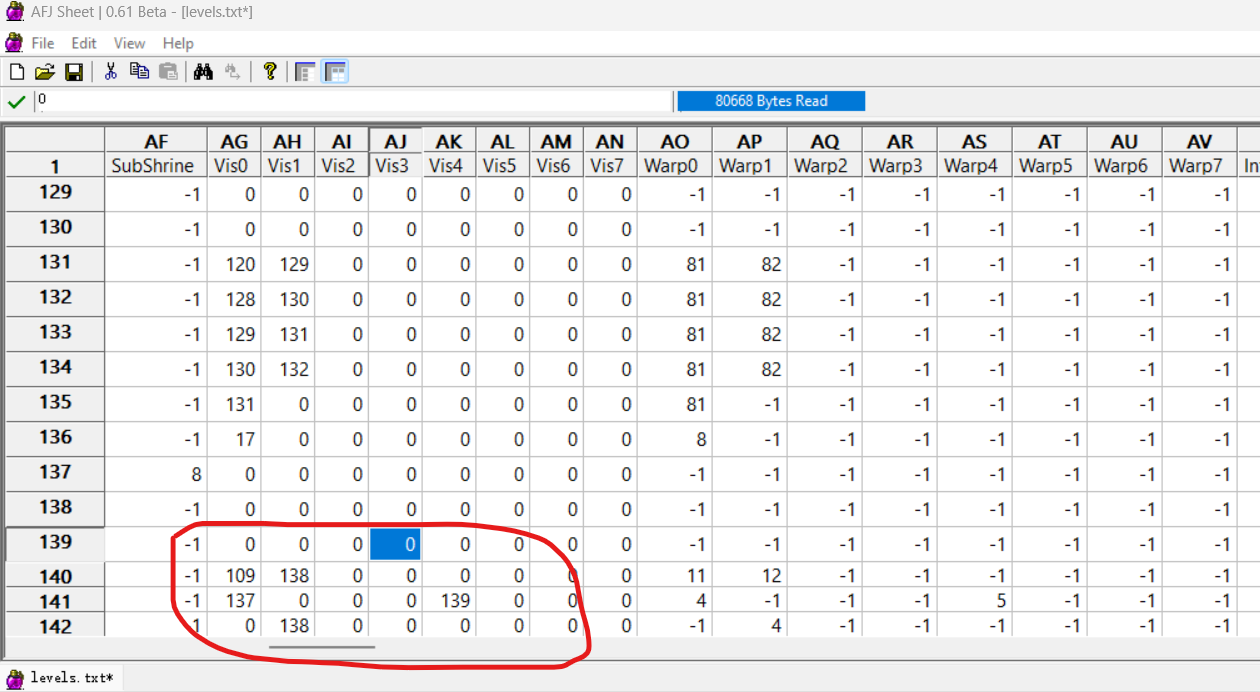
Task: Select row header 139
Action: [55, 542]
